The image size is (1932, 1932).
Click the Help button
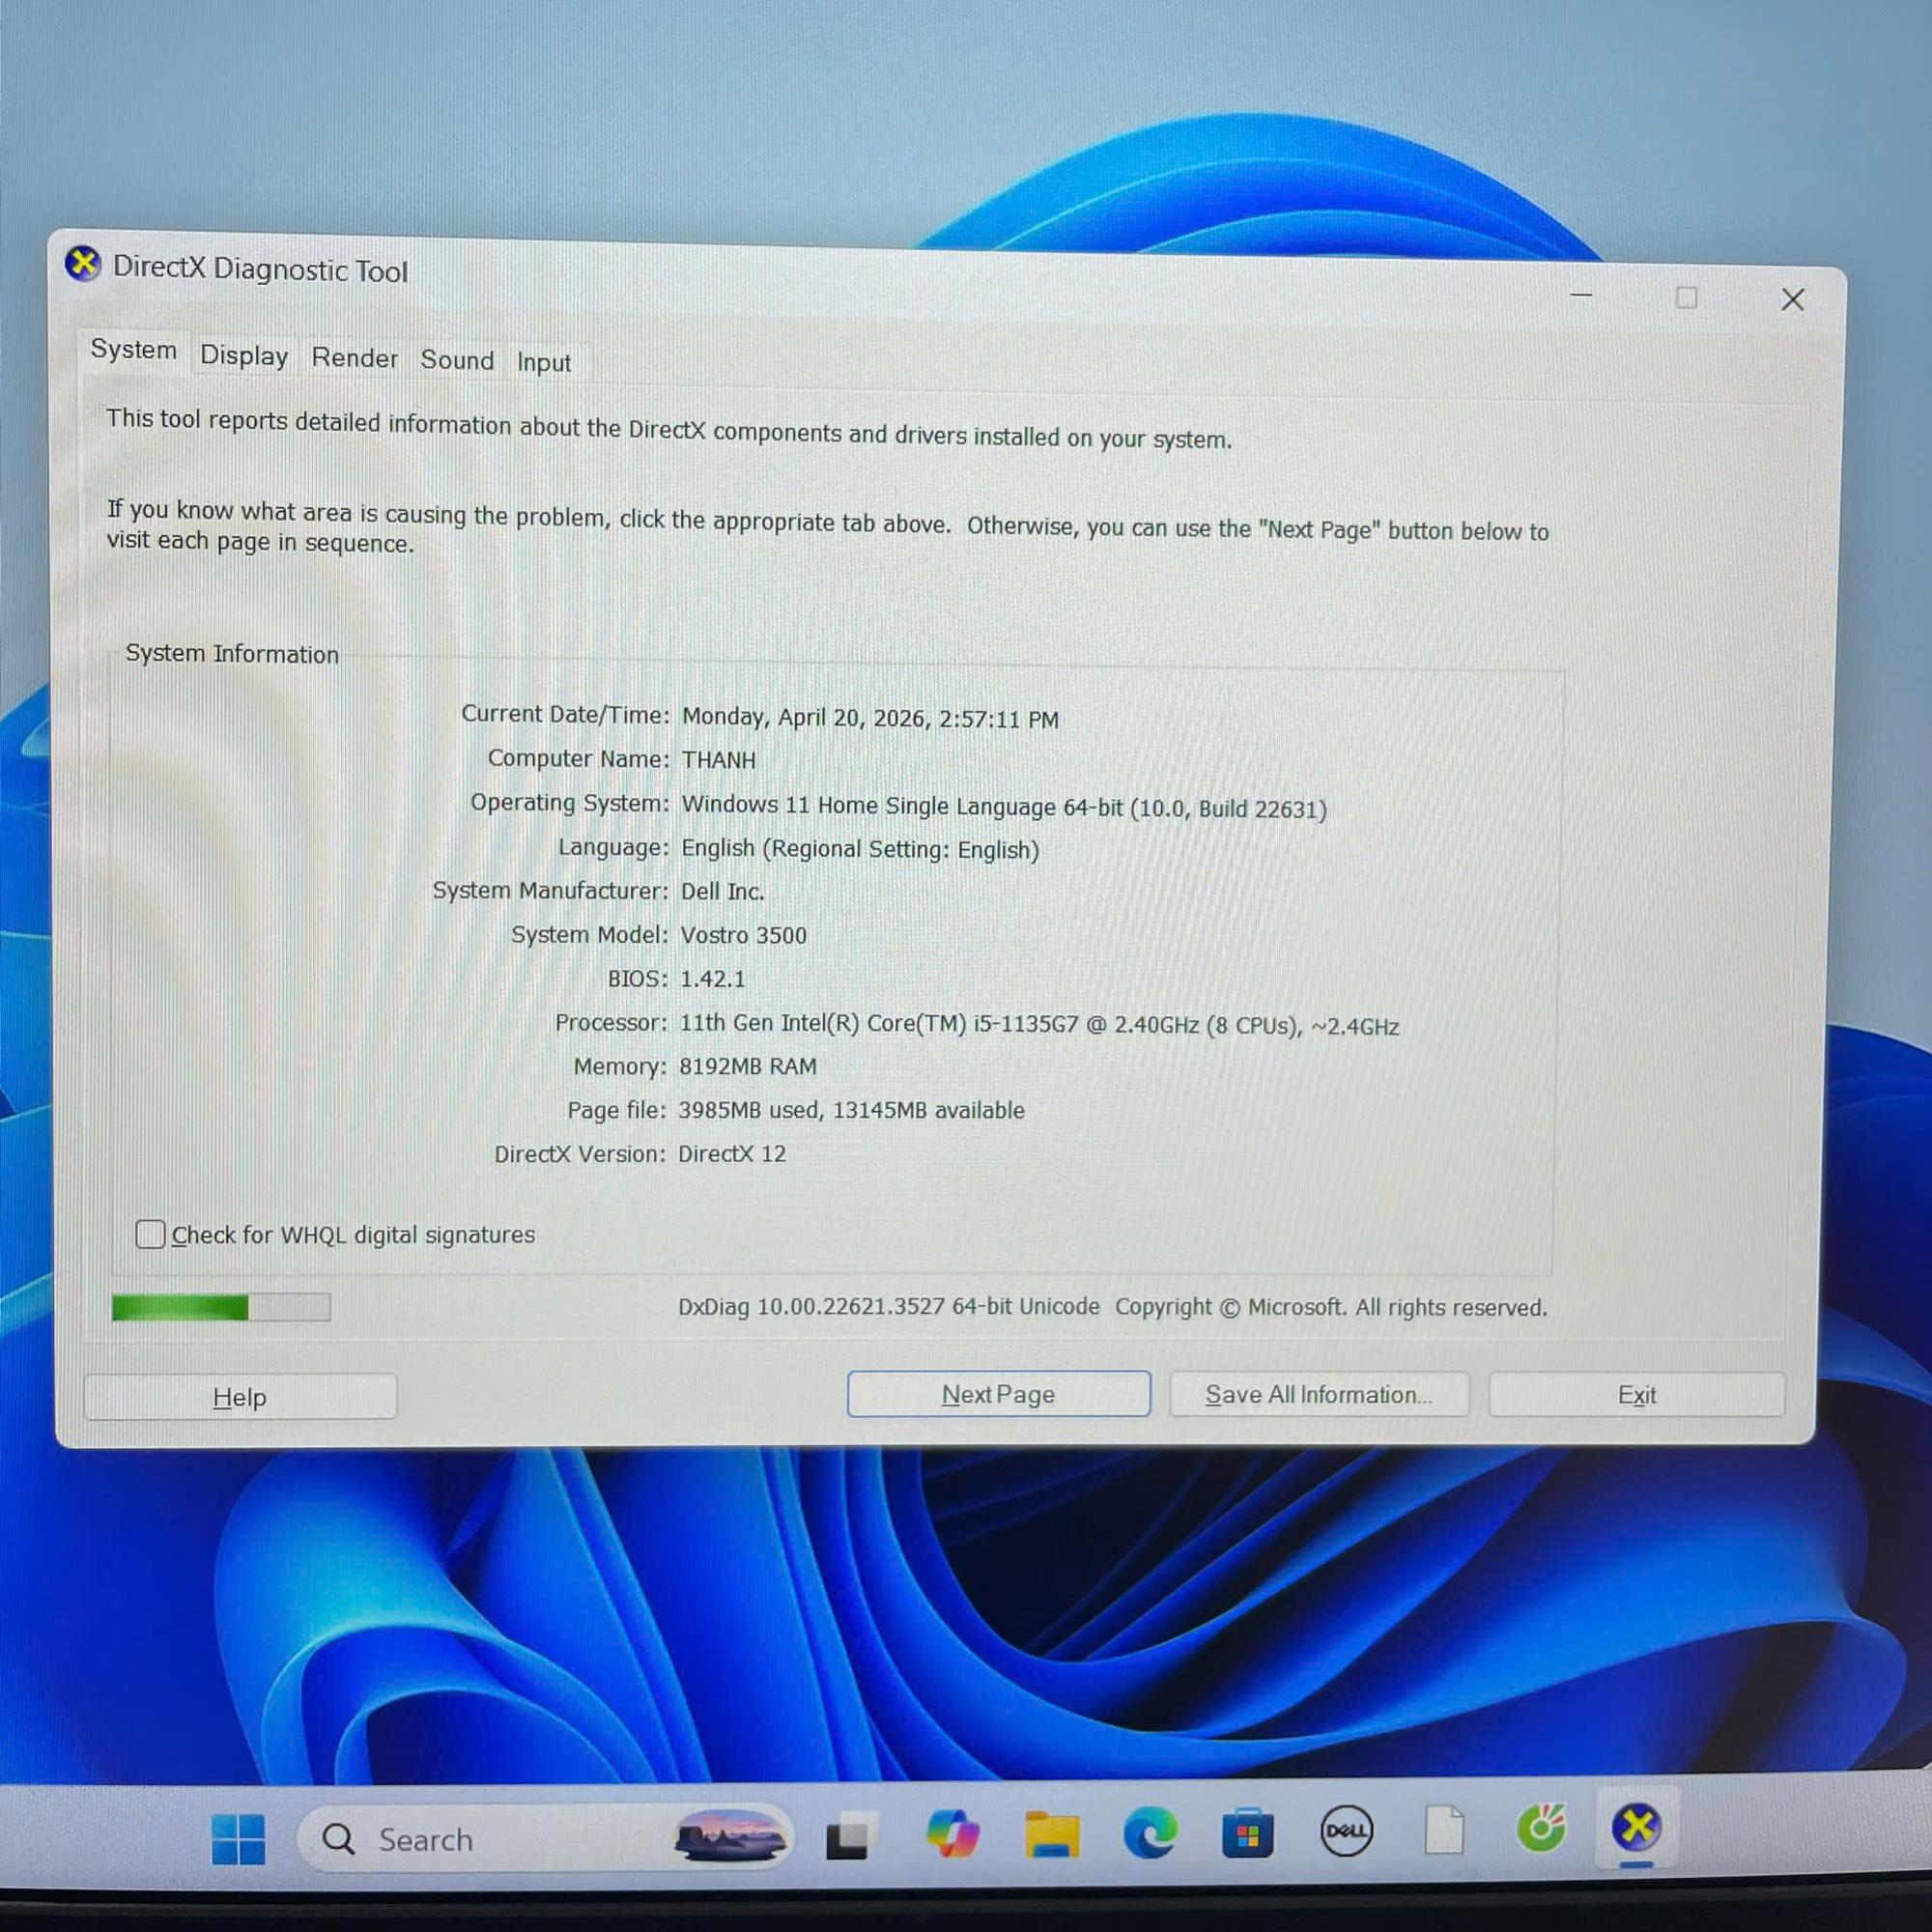click(x=240, y=1397)
